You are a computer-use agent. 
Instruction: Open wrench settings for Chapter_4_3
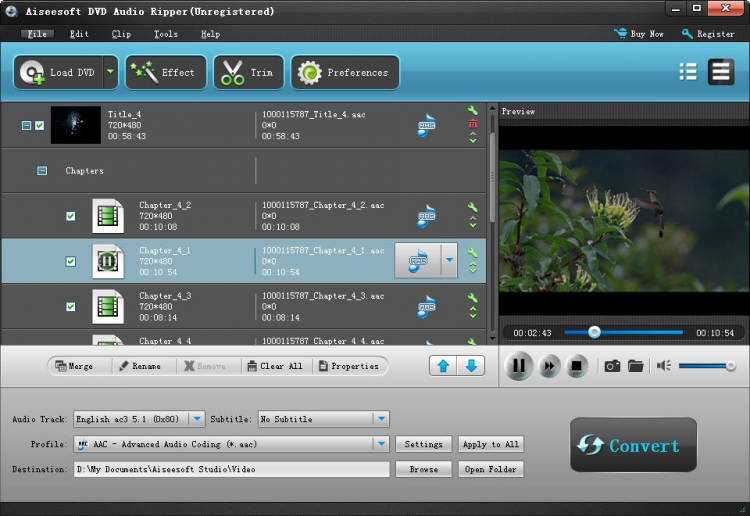click(473, 297)
